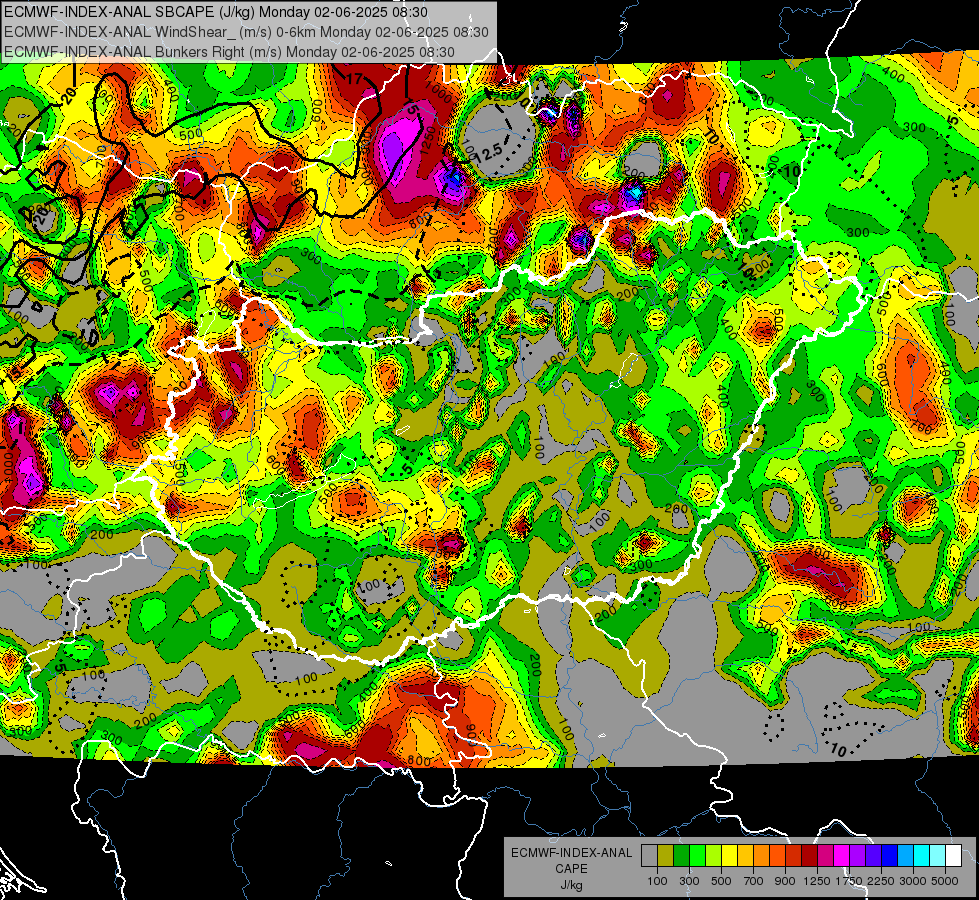Viewport: 979px width, 900px height.
Task: Select the bright green legend swatch after 300
Action: 697,855
